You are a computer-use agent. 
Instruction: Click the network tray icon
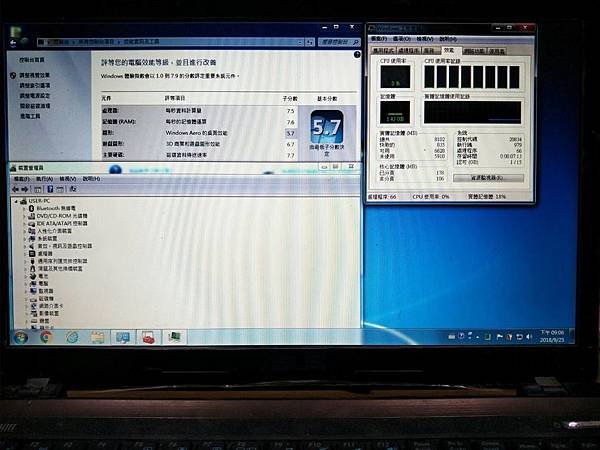[519, 337]
